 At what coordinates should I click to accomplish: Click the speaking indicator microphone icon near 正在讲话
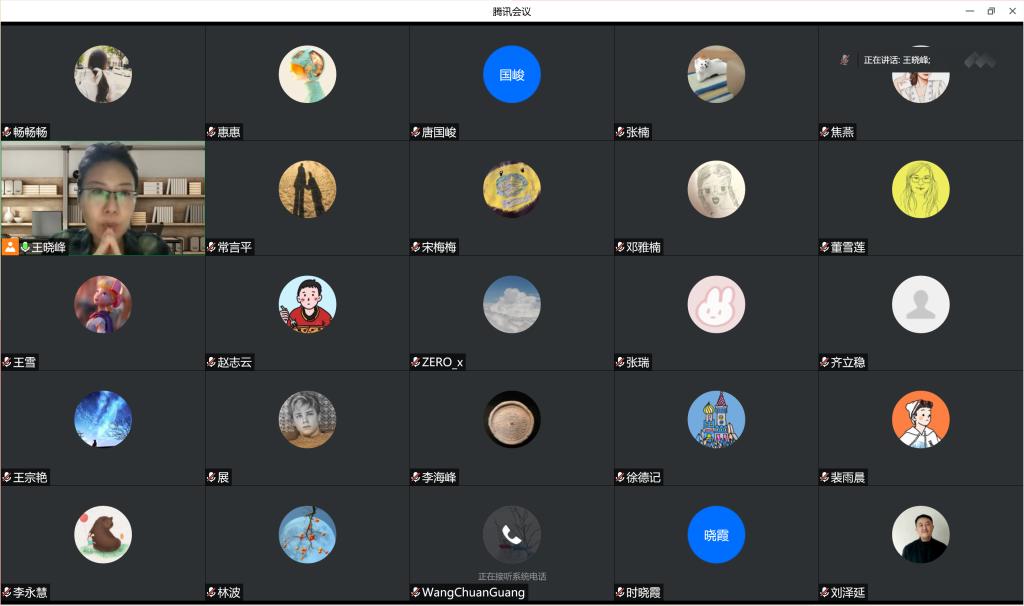pyautogui.click(x=844, y=60)
